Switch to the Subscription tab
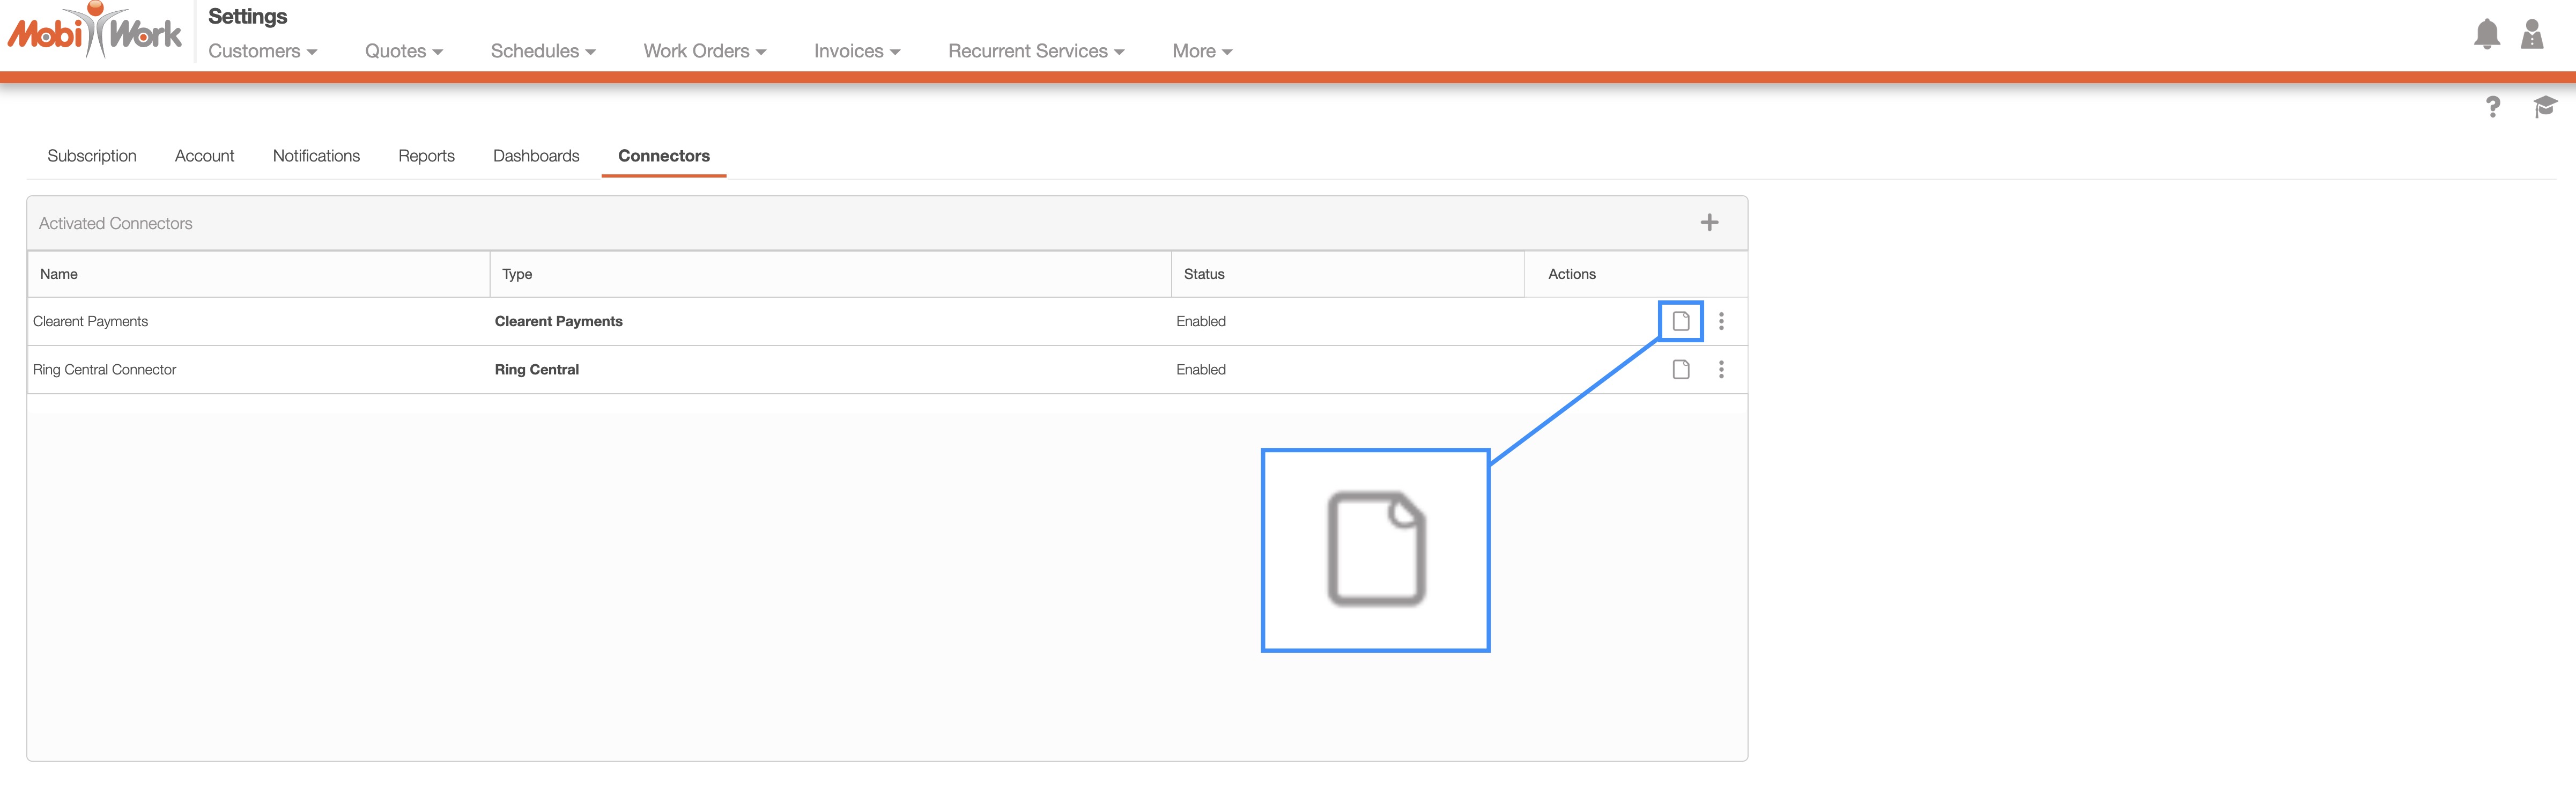The image size is (2576, 795). coord(92,156)
